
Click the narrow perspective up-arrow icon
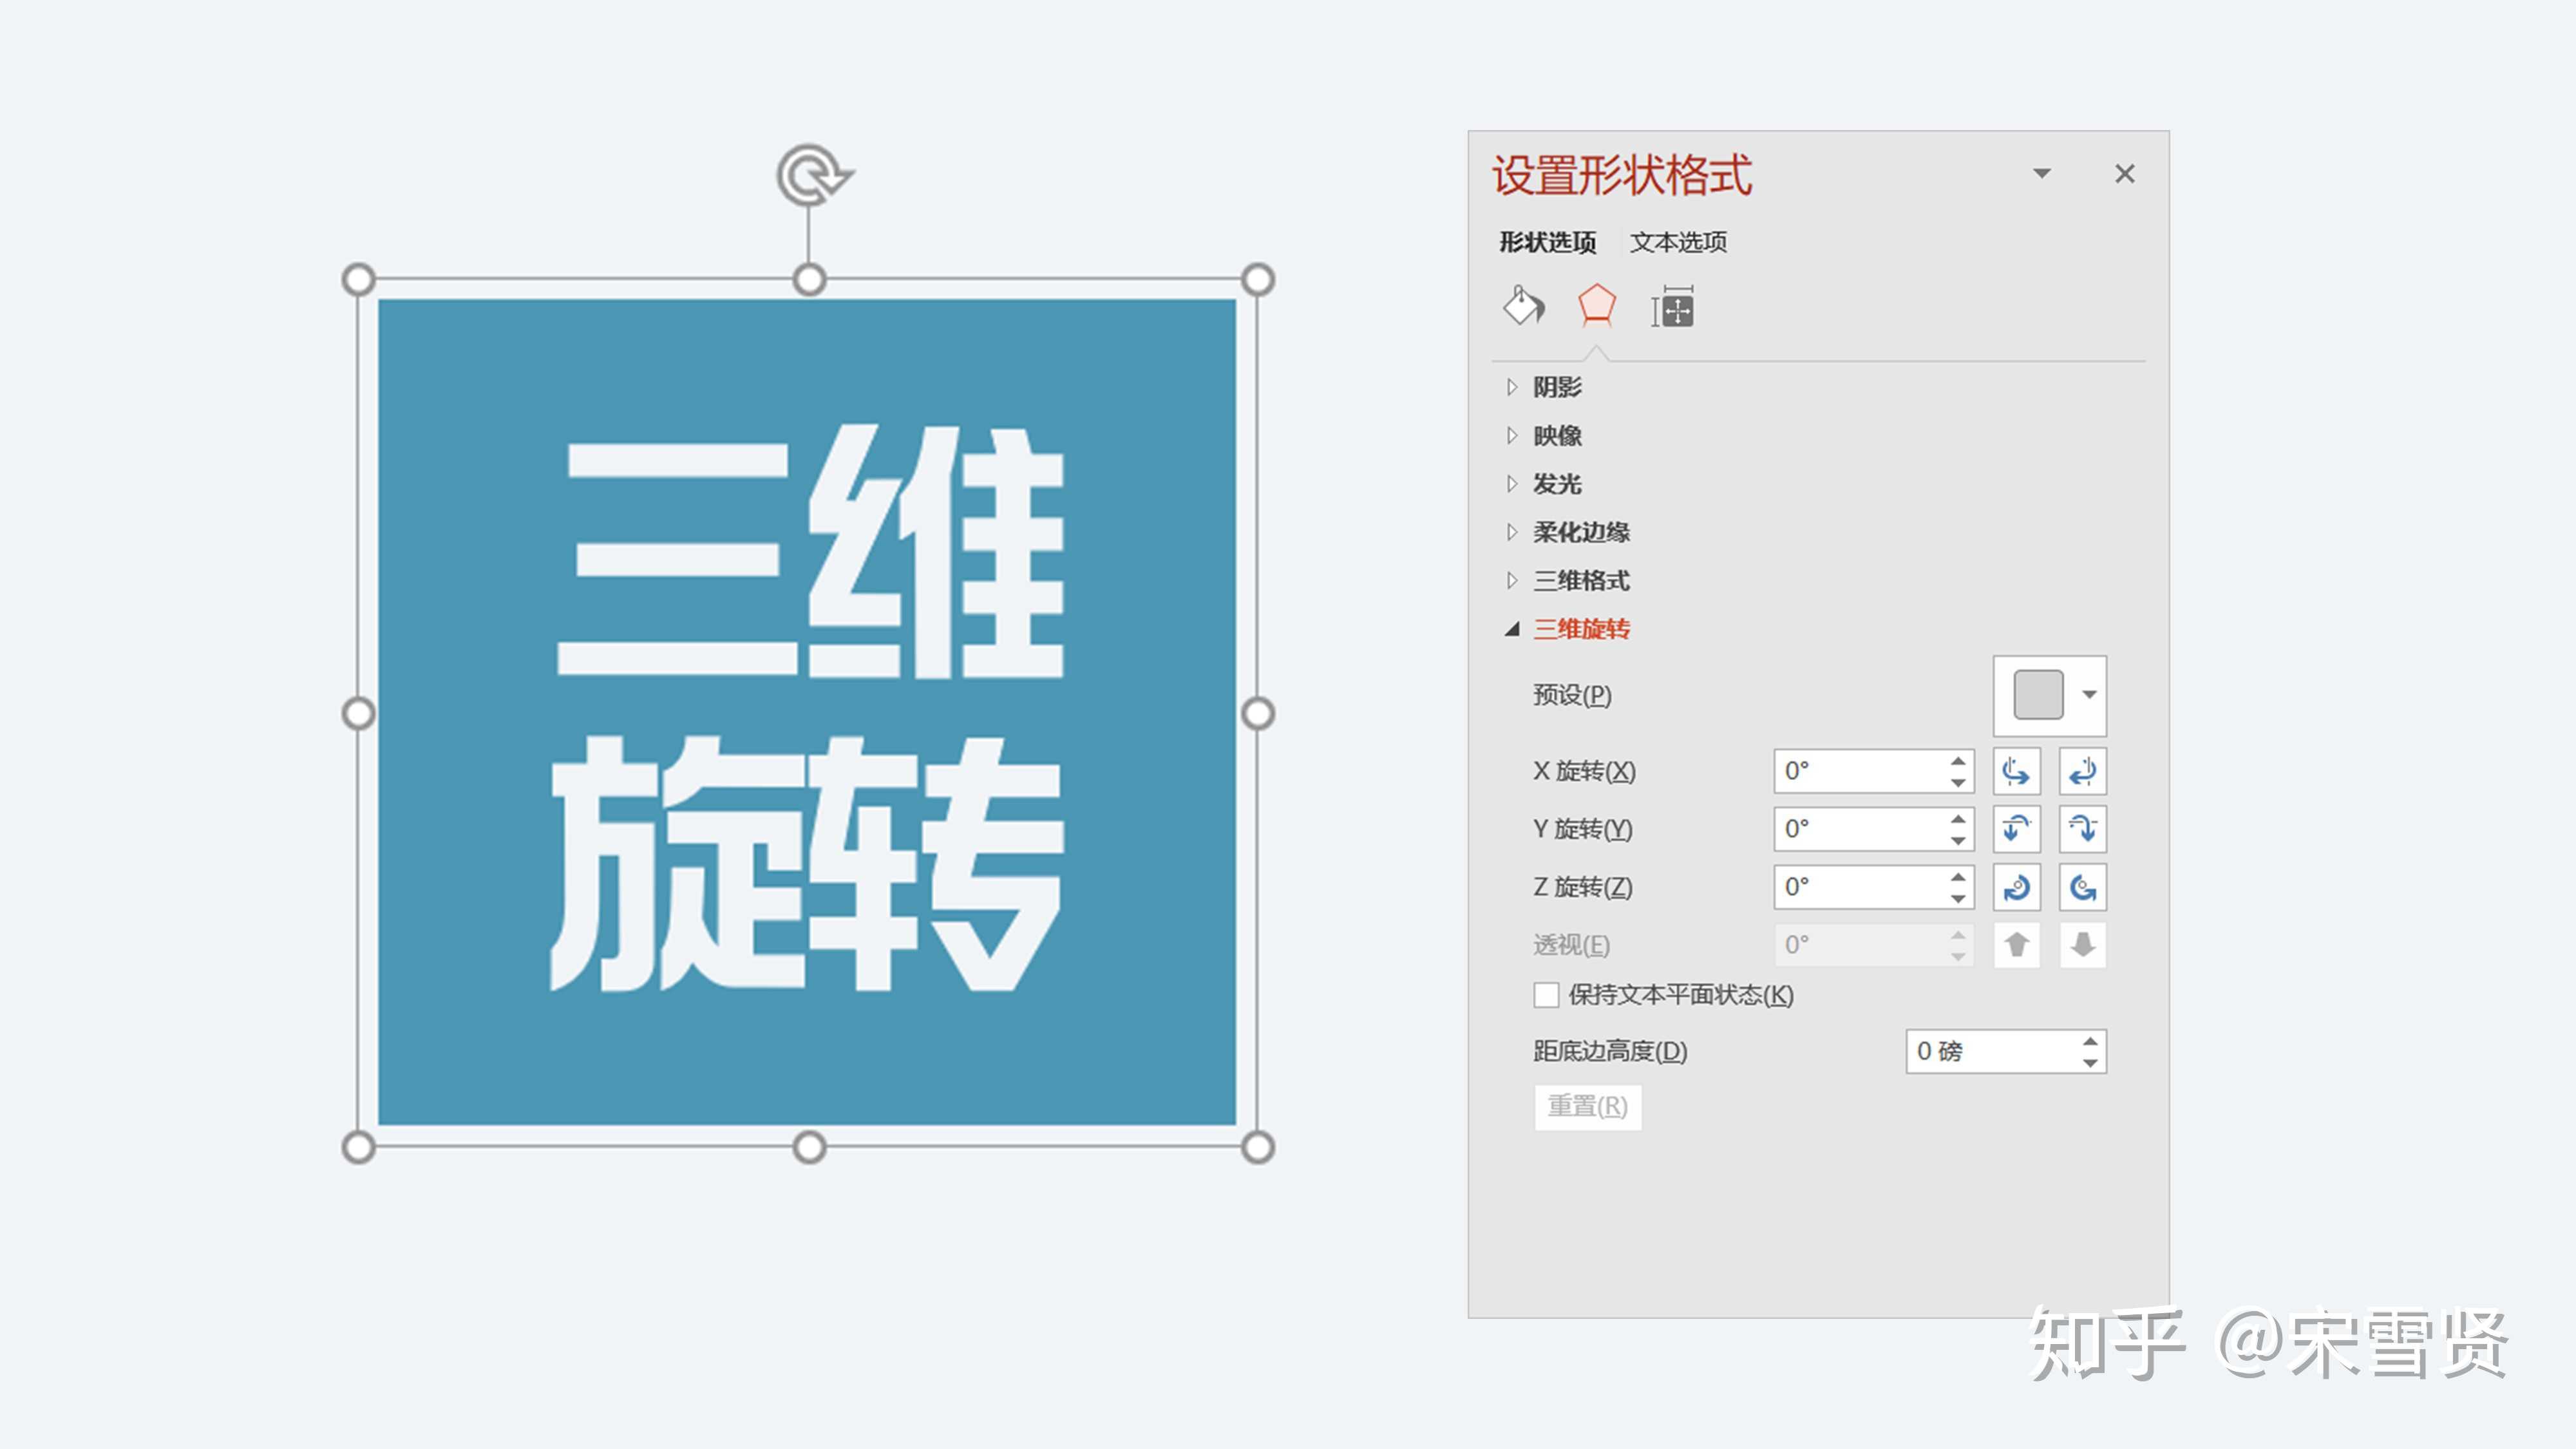[2016, 945]
